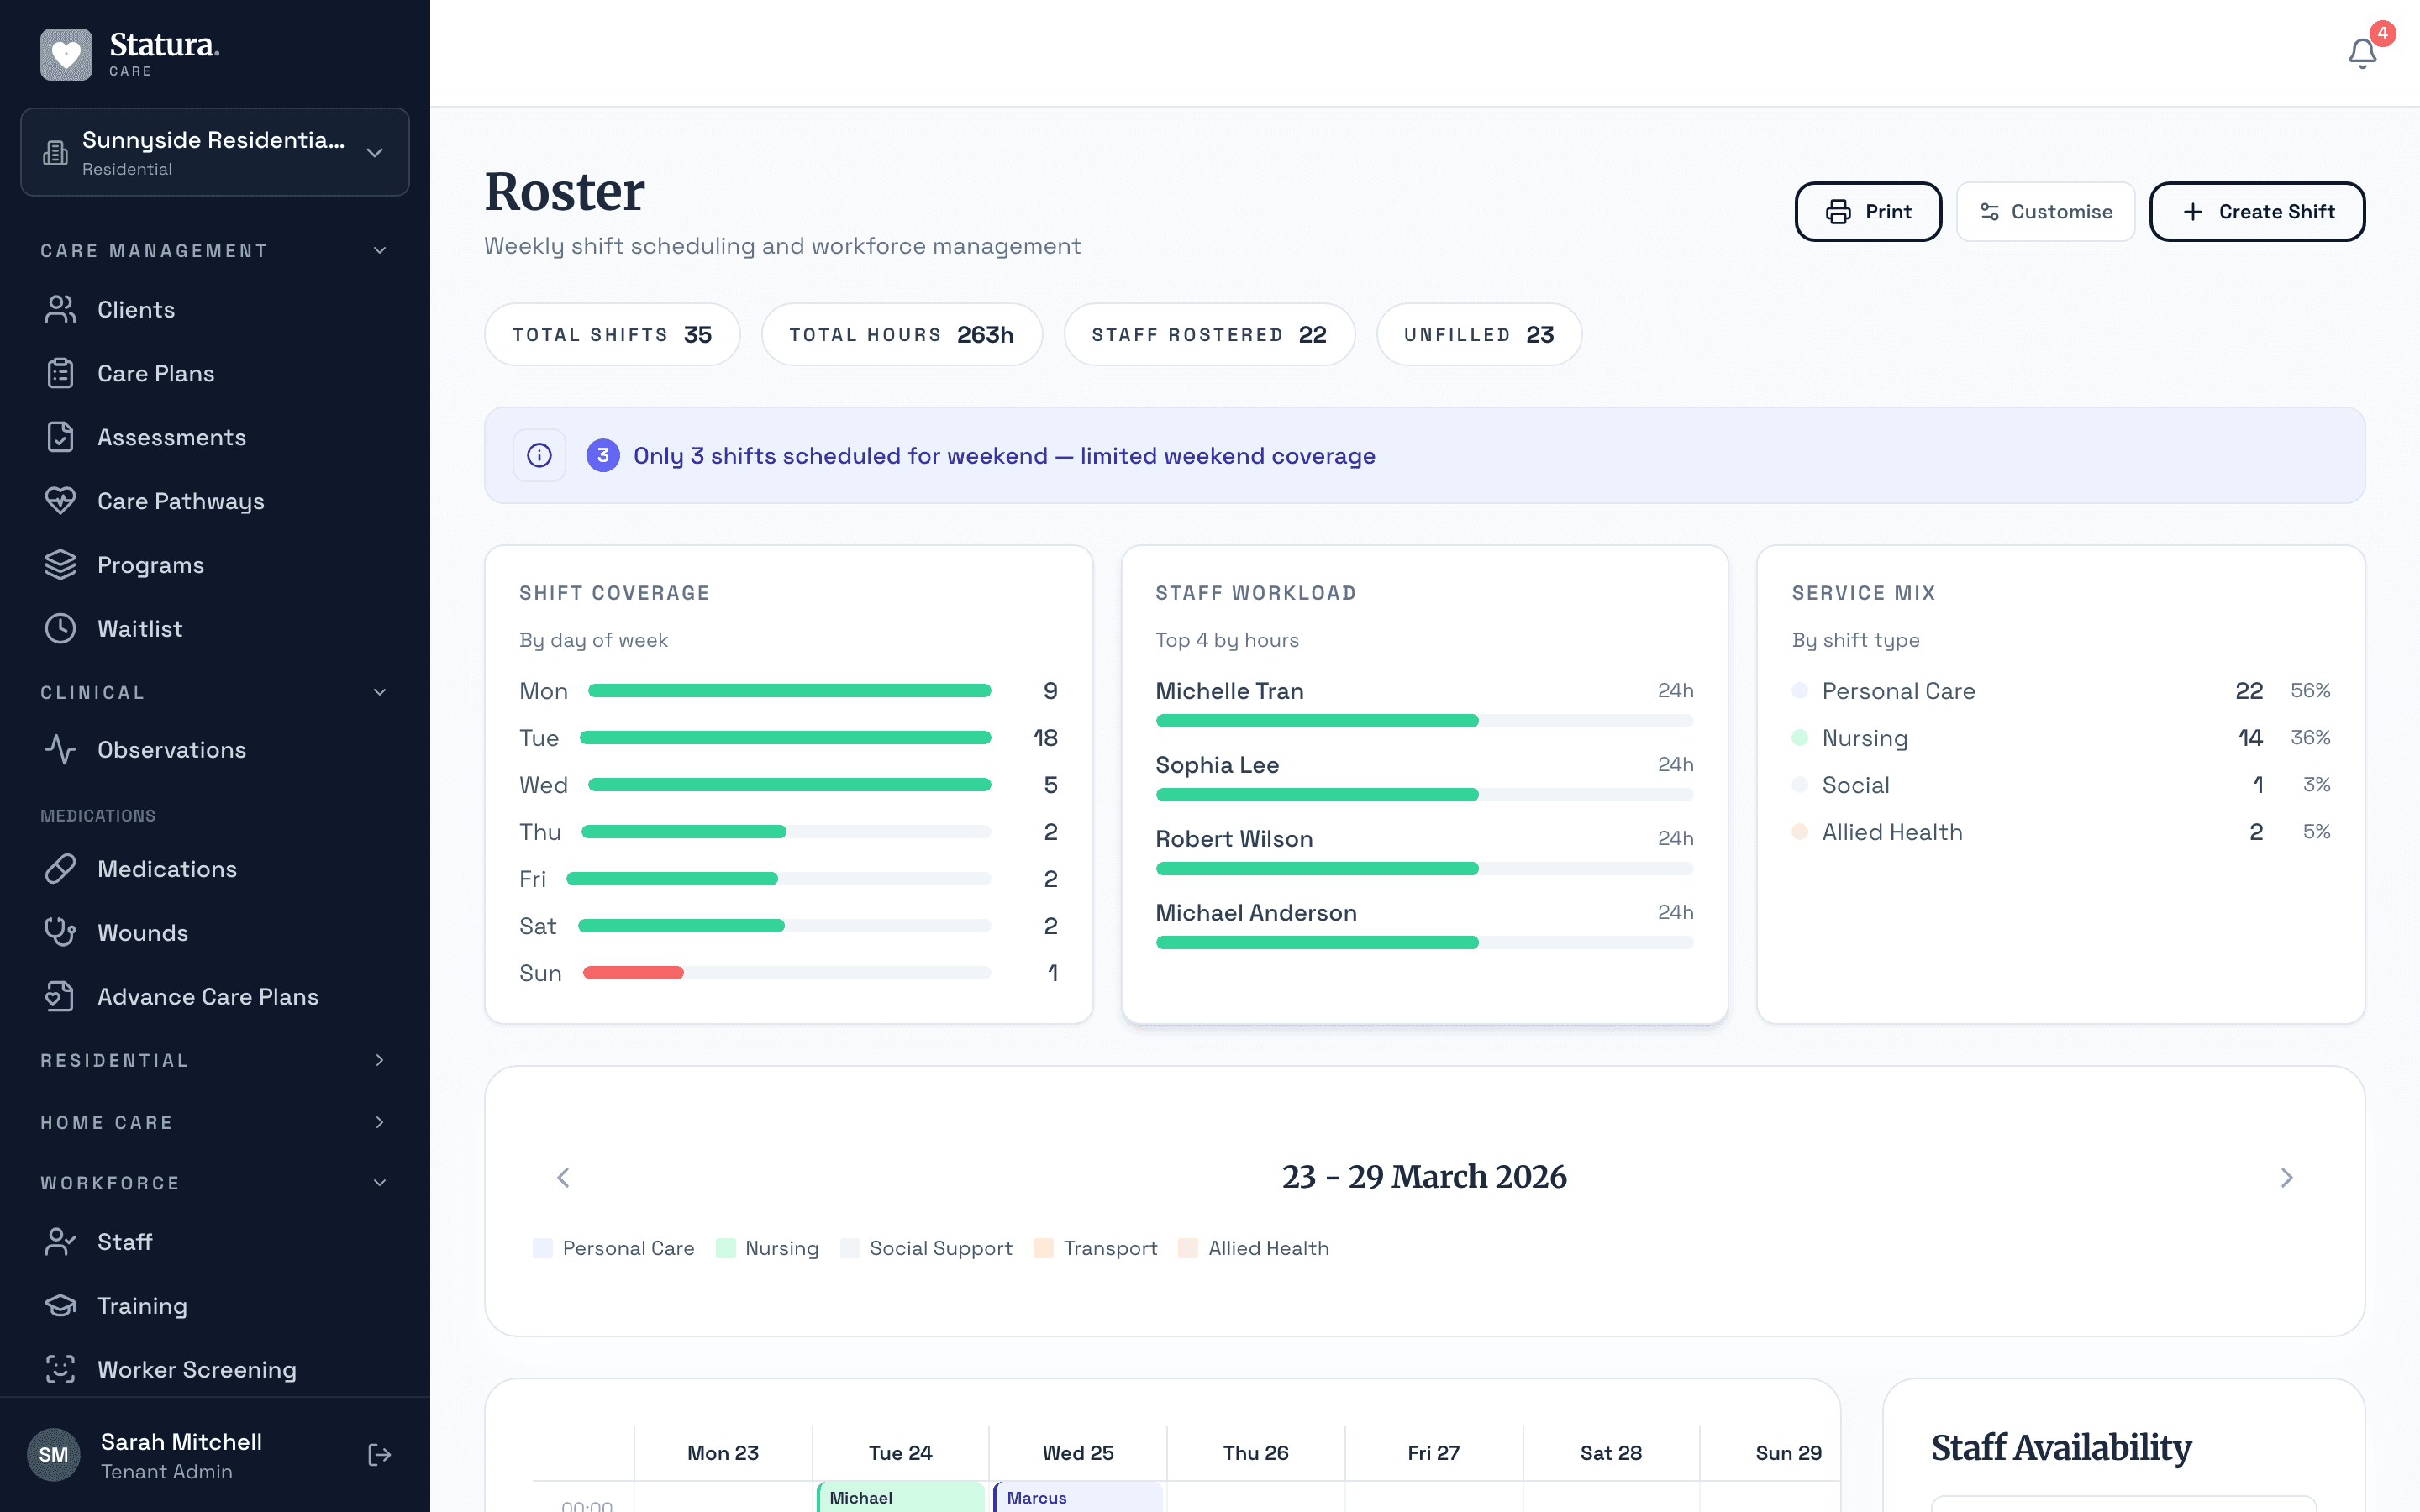Open the Medications pill icon
The height and width of the screenshot is (1512, 2420).
tap(60, 869)
